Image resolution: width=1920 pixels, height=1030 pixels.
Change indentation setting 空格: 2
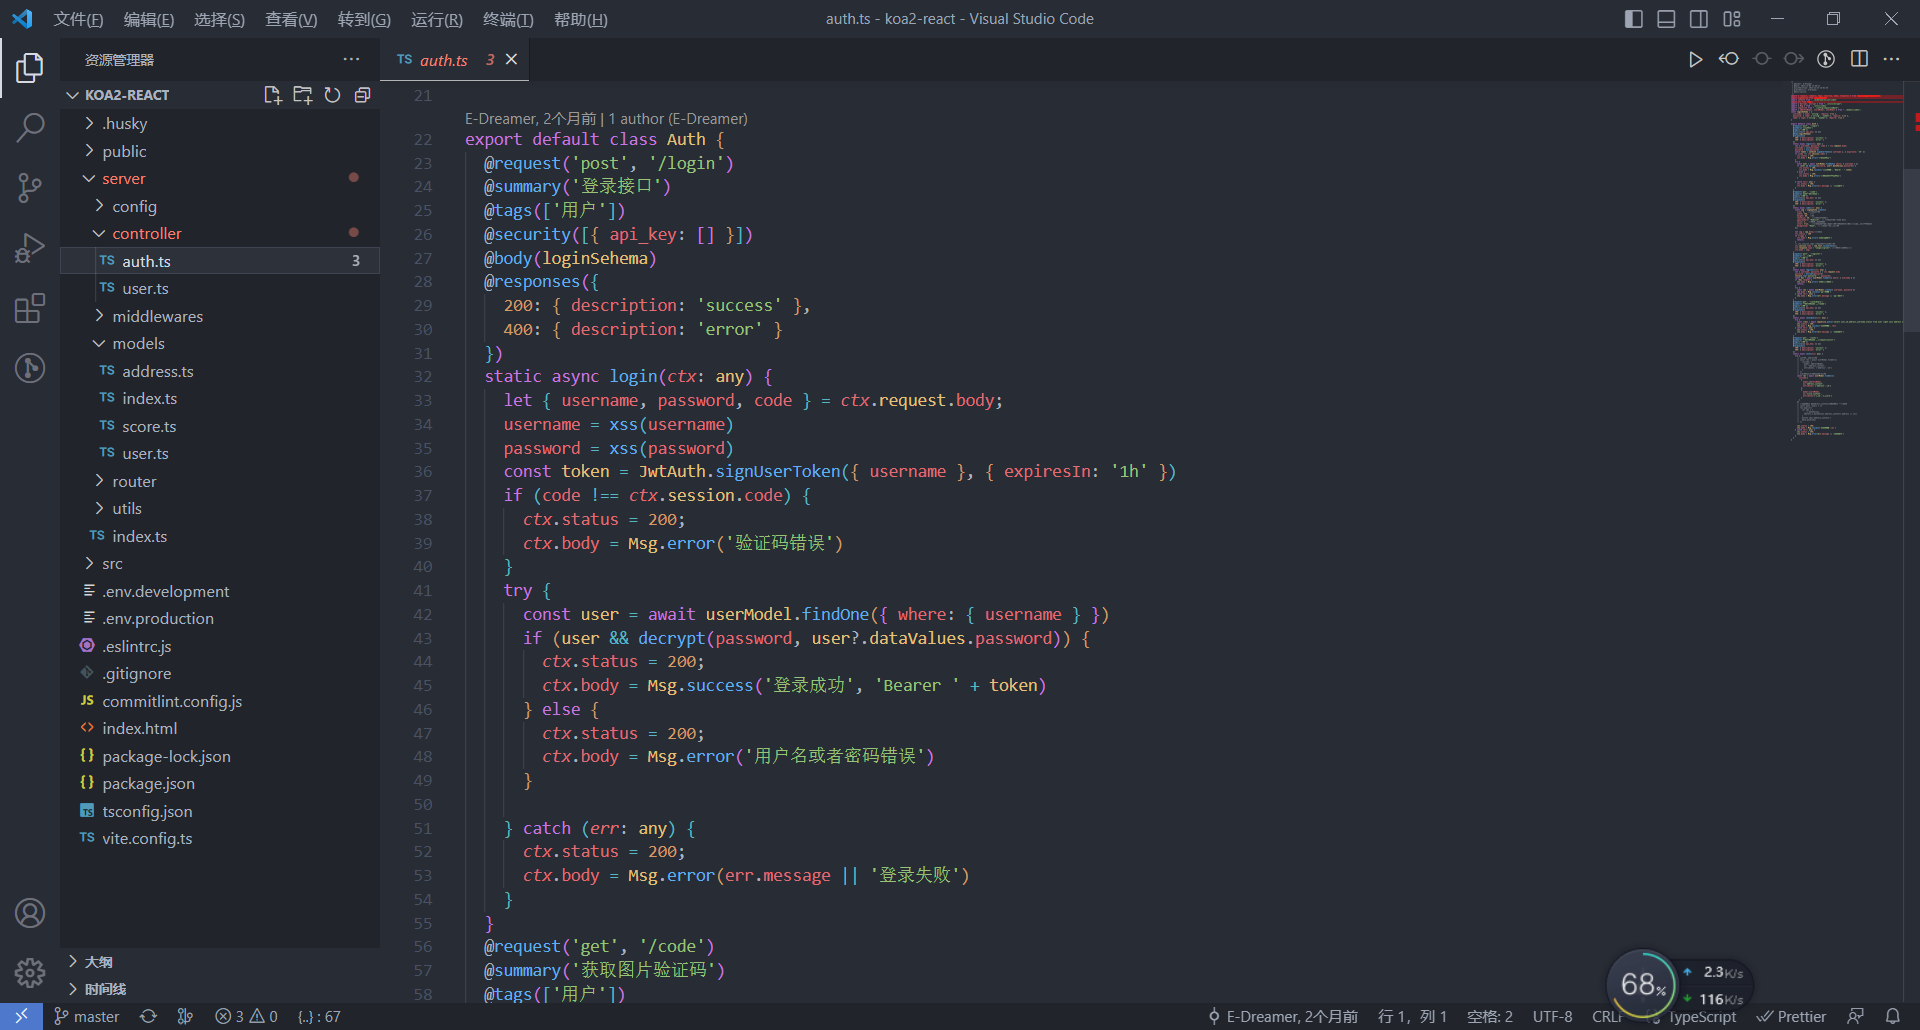(x=1490, y=1016)
